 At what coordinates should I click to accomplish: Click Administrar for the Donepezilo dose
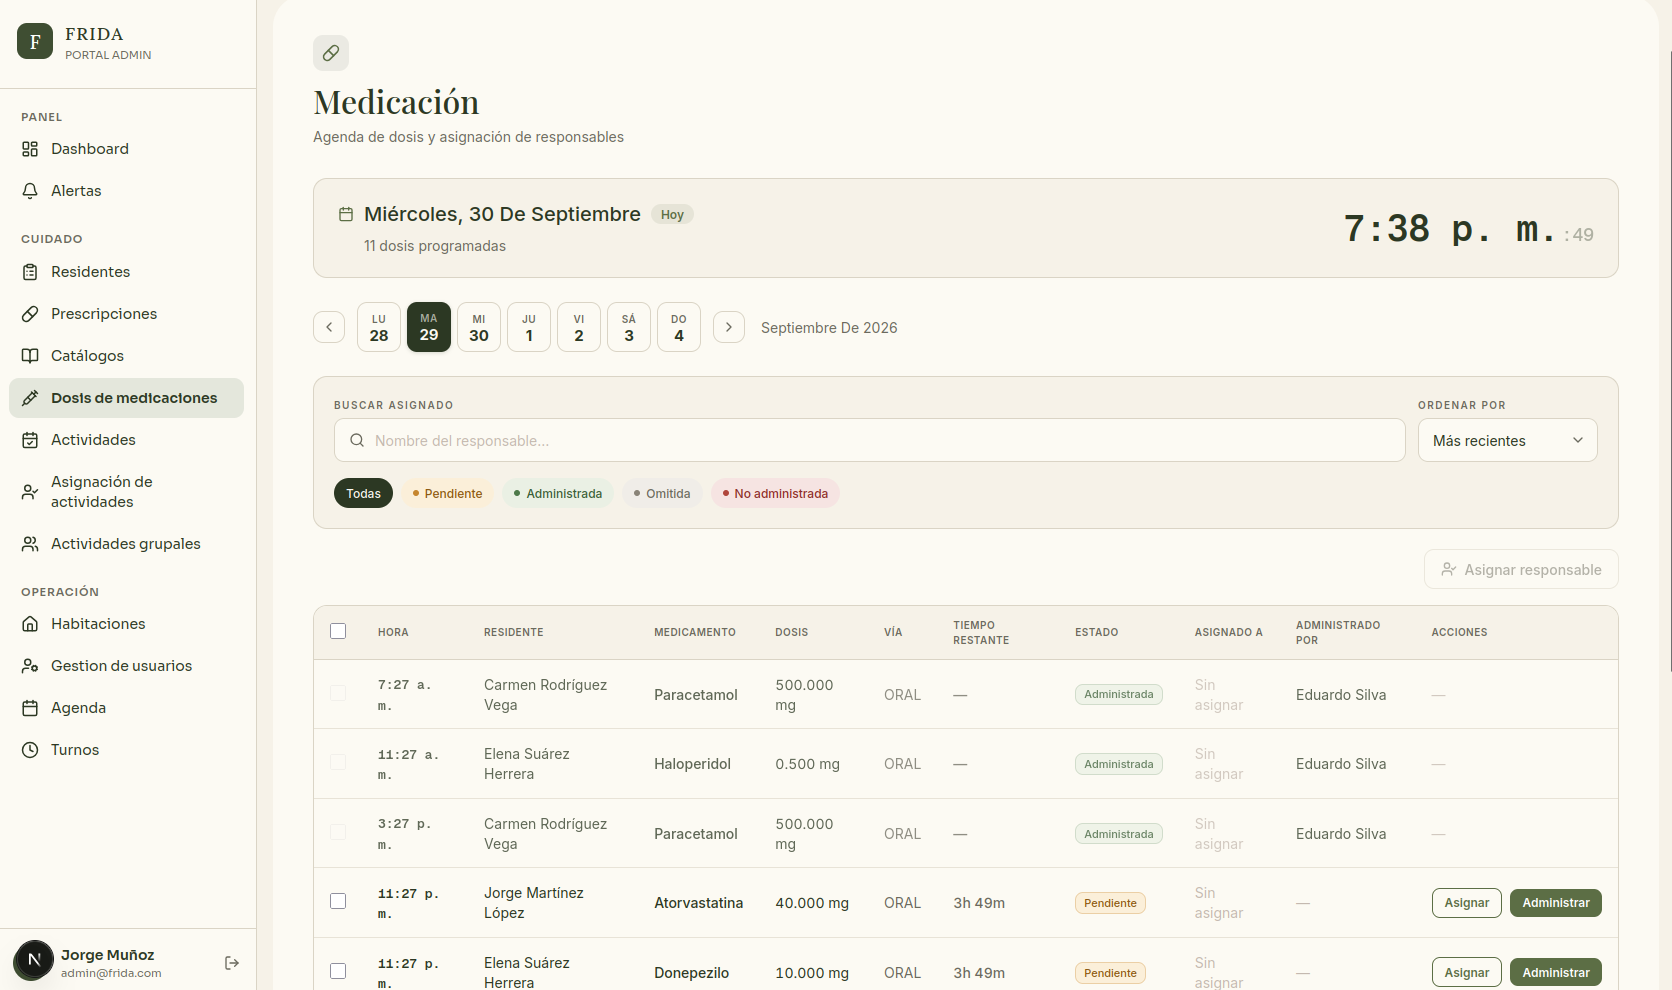coord(1556,973)
